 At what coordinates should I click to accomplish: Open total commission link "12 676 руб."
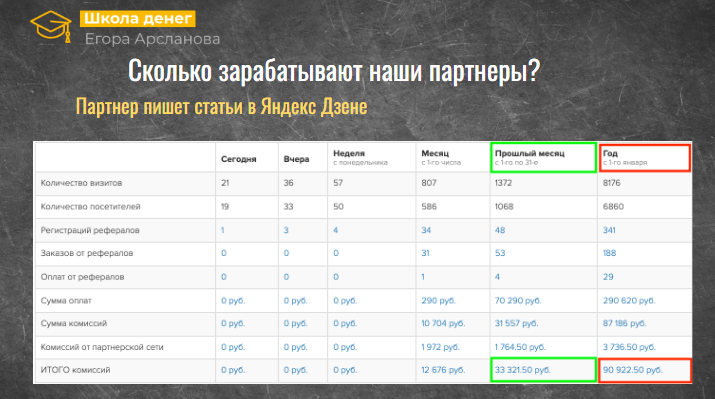pos(443,370)
